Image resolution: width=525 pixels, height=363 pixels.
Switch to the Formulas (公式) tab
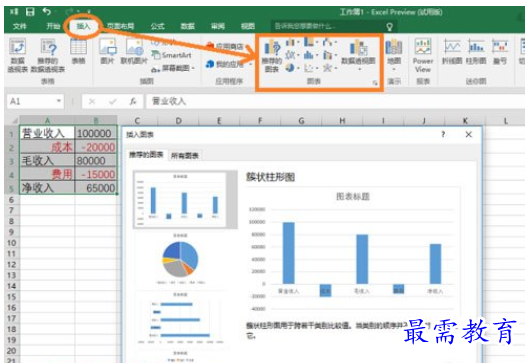tap(157, 26)
